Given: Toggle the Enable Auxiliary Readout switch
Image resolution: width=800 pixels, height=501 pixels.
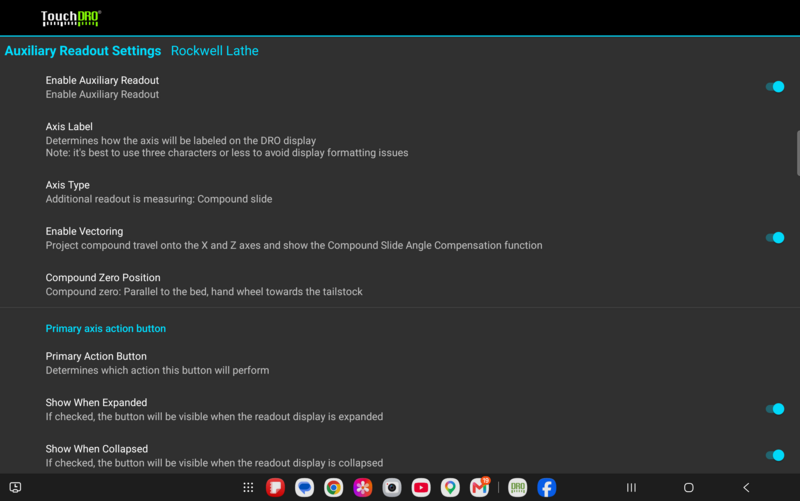Looking at the screenshot, I should click(x=774, y=87).
